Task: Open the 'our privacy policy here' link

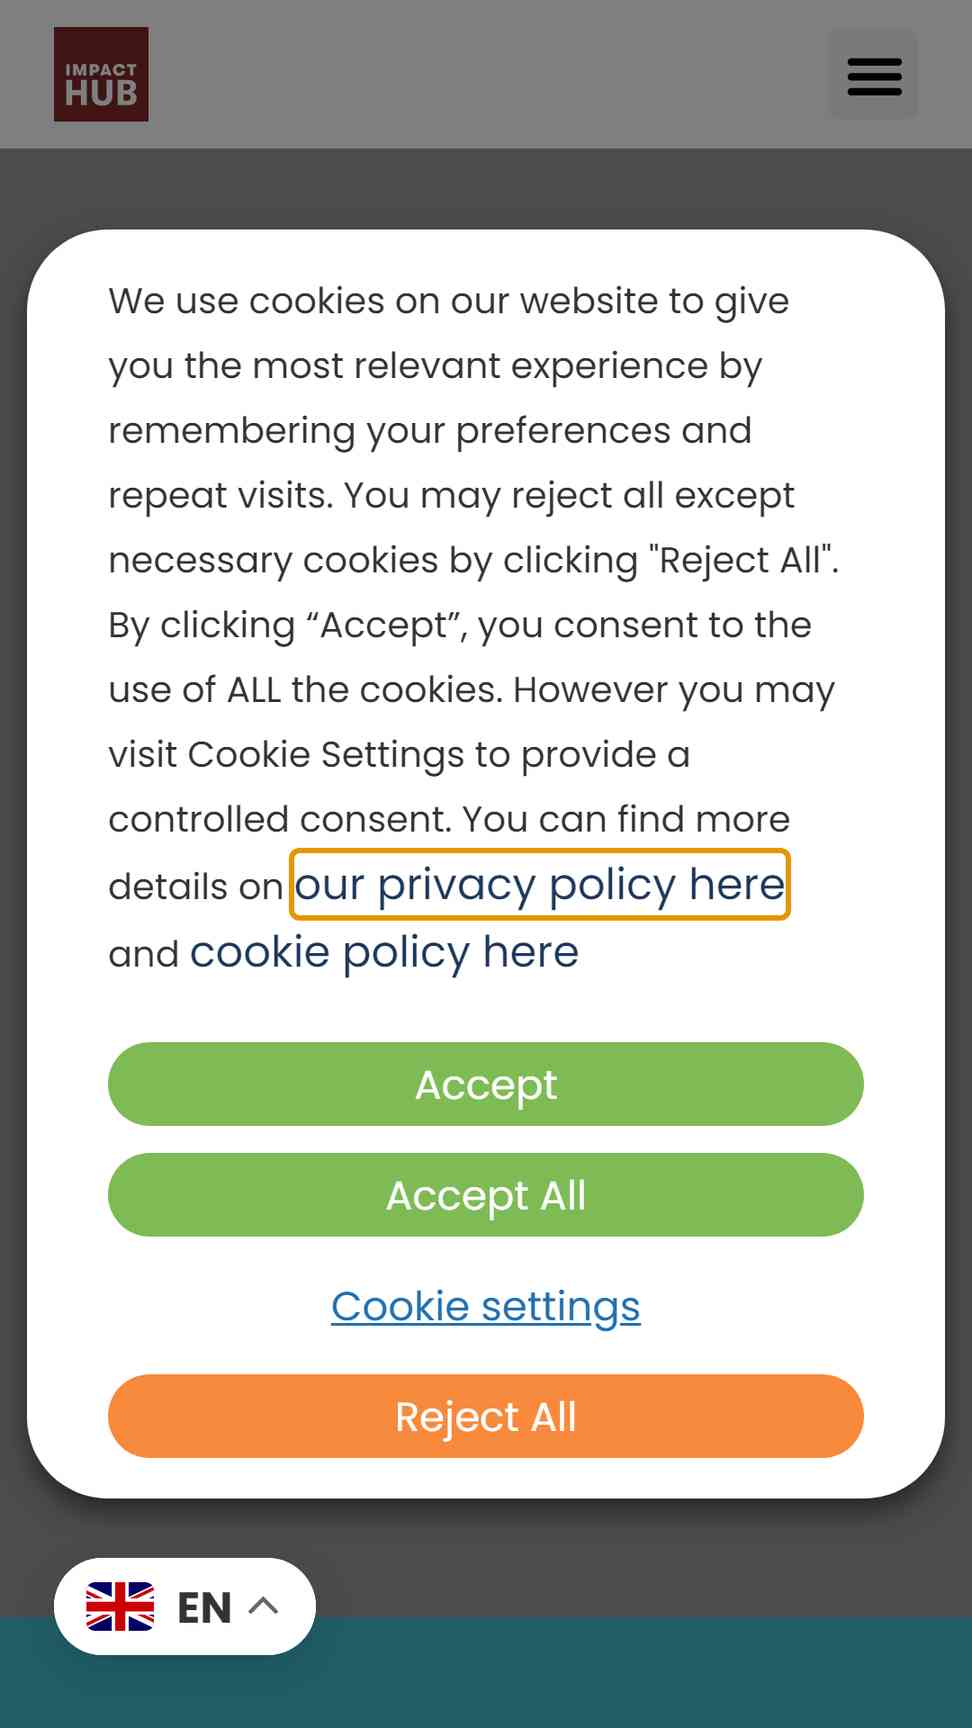Action: (540, 884)
